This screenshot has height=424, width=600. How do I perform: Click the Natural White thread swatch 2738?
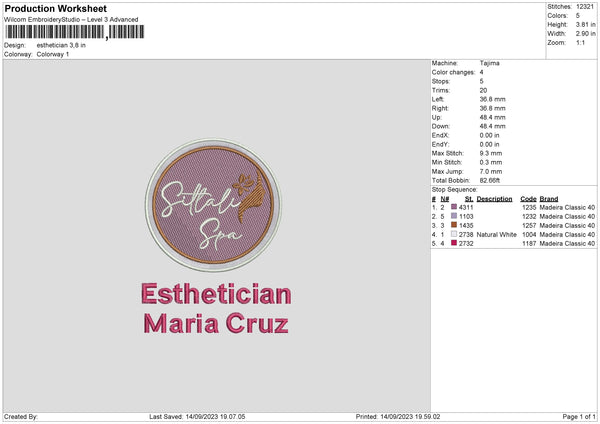454,234
